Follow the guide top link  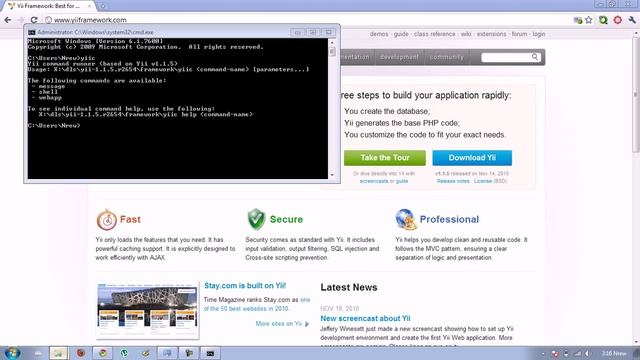(401, 34)
